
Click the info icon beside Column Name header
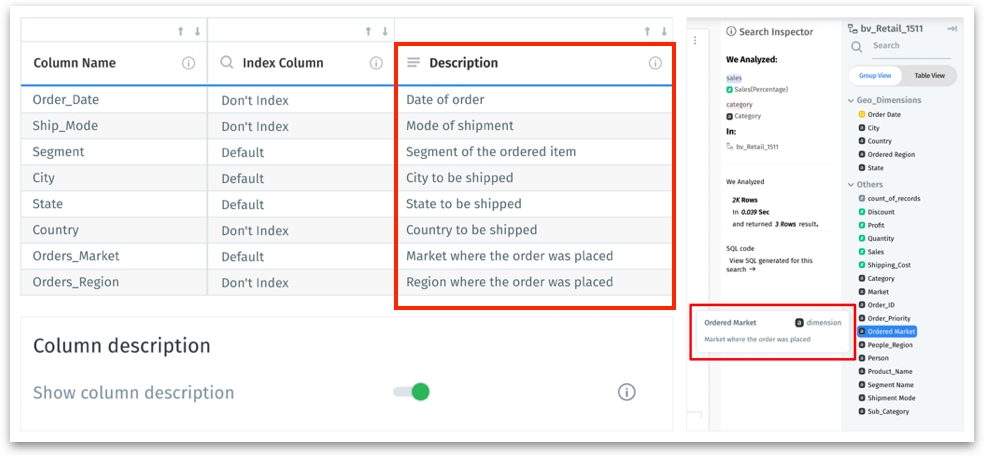pyautogui.click(x=188, y=63)
